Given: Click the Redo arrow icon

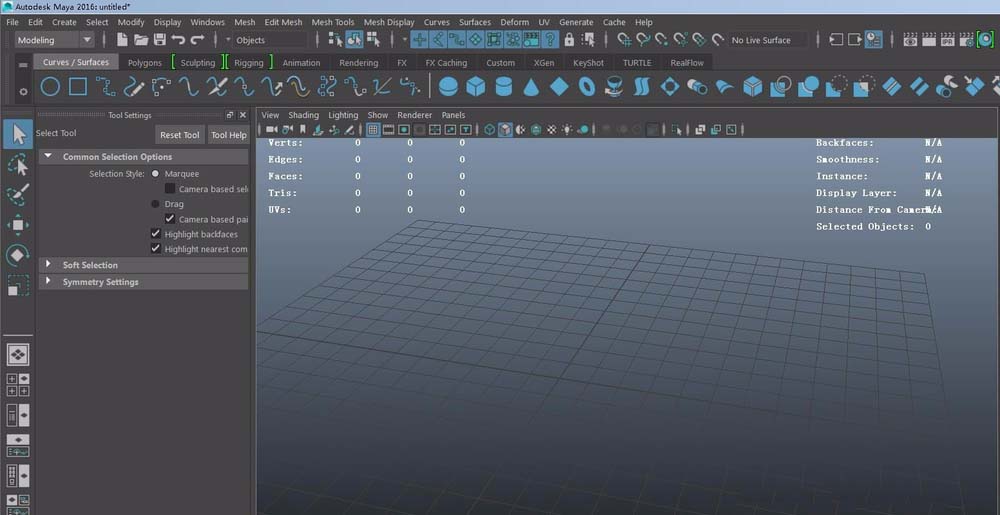Looking at the screenshot, I should pyautogui.click(x=197, y=40).
